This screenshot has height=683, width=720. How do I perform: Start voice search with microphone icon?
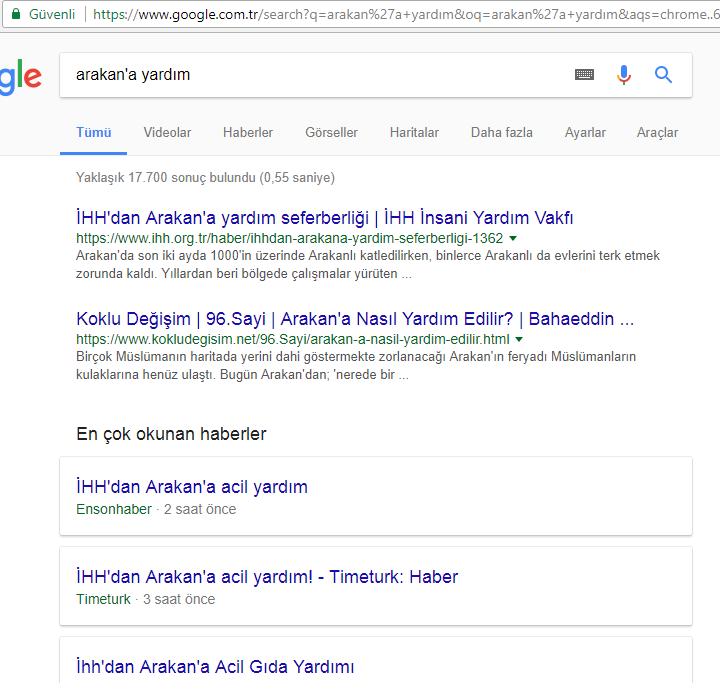pyautogui.click(x=624, y=75)
